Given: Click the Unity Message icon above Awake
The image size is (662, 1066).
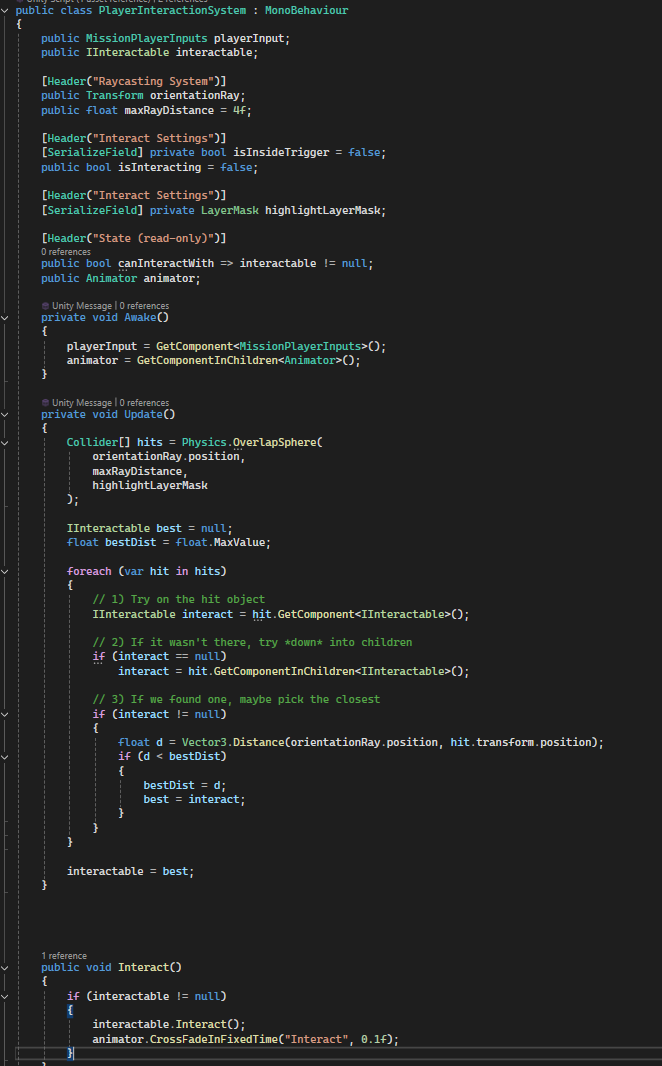Looking at the screenshot, I should [x=45, y=305].
